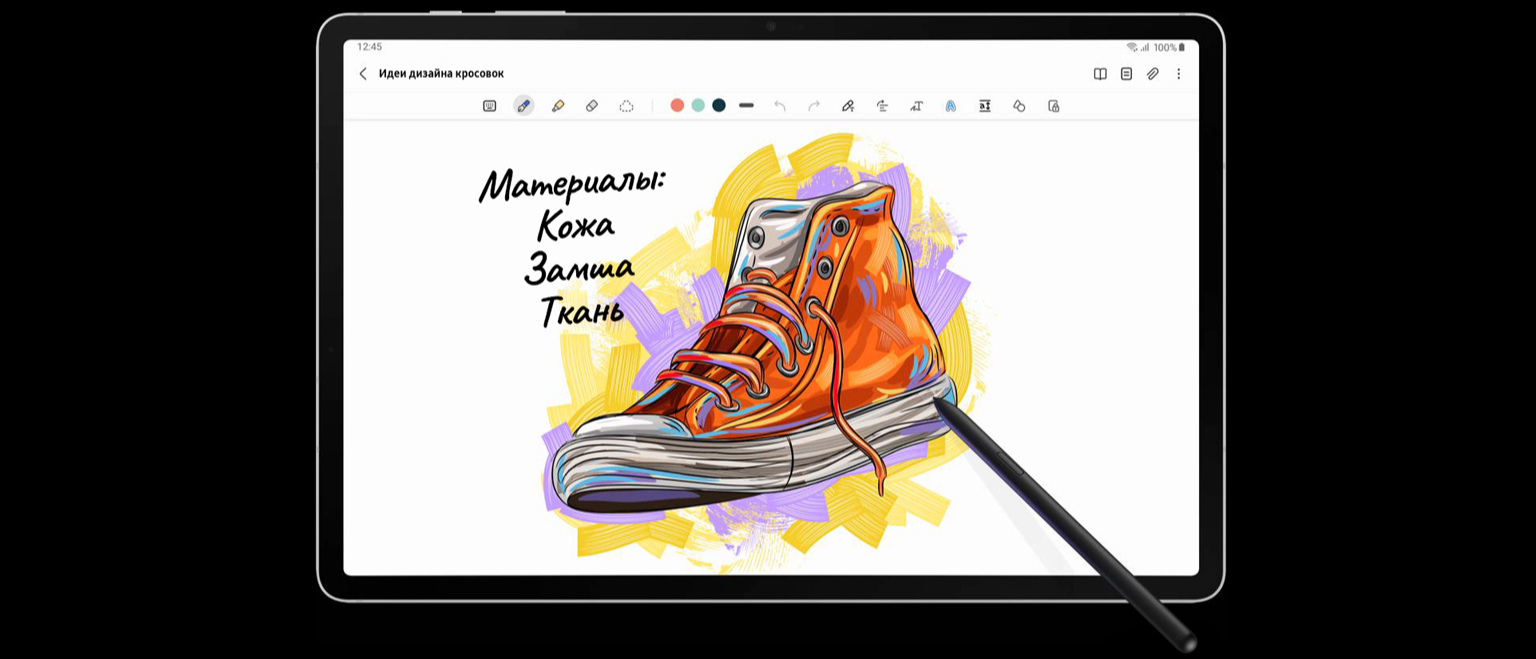Open the shape recognition tool
The height and width of the screenshot is (659, 1536).
(1019, 106)
